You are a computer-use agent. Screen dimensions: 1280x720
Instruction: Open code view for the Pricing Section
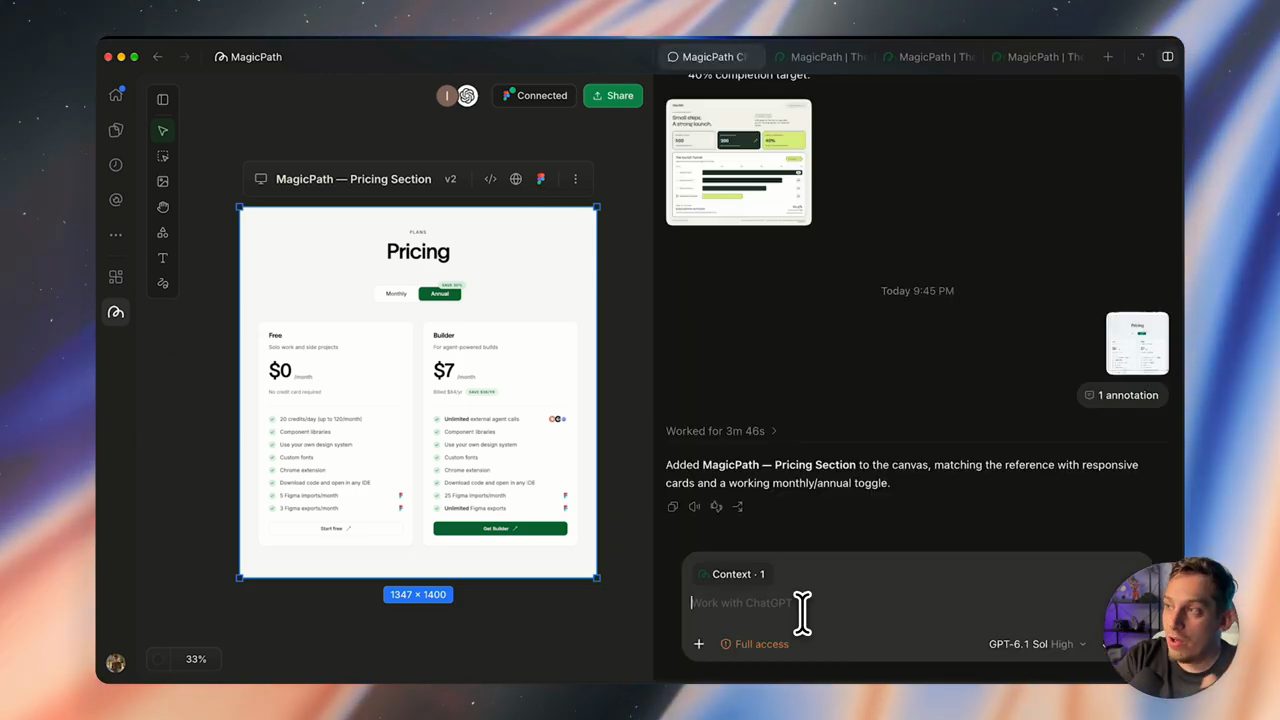[490, 179]
